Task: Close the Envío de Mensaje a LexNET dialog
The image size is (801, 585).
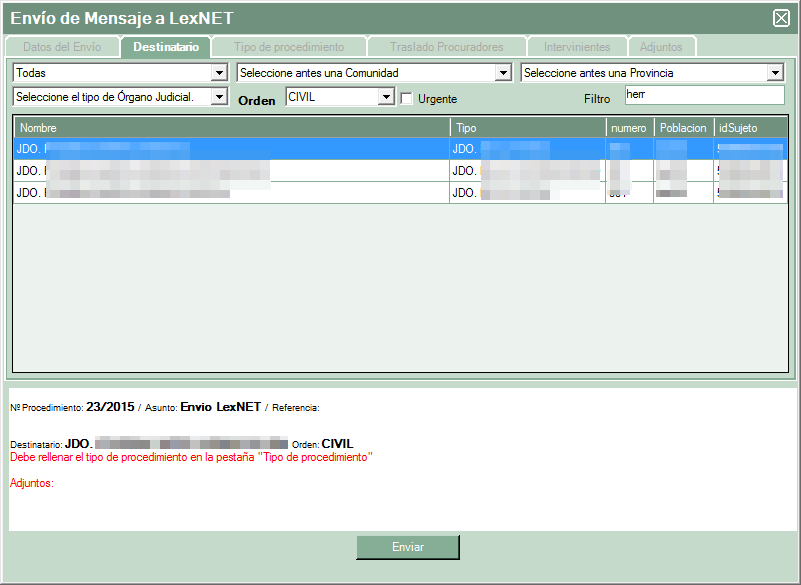Action: [x=781, y=17]
